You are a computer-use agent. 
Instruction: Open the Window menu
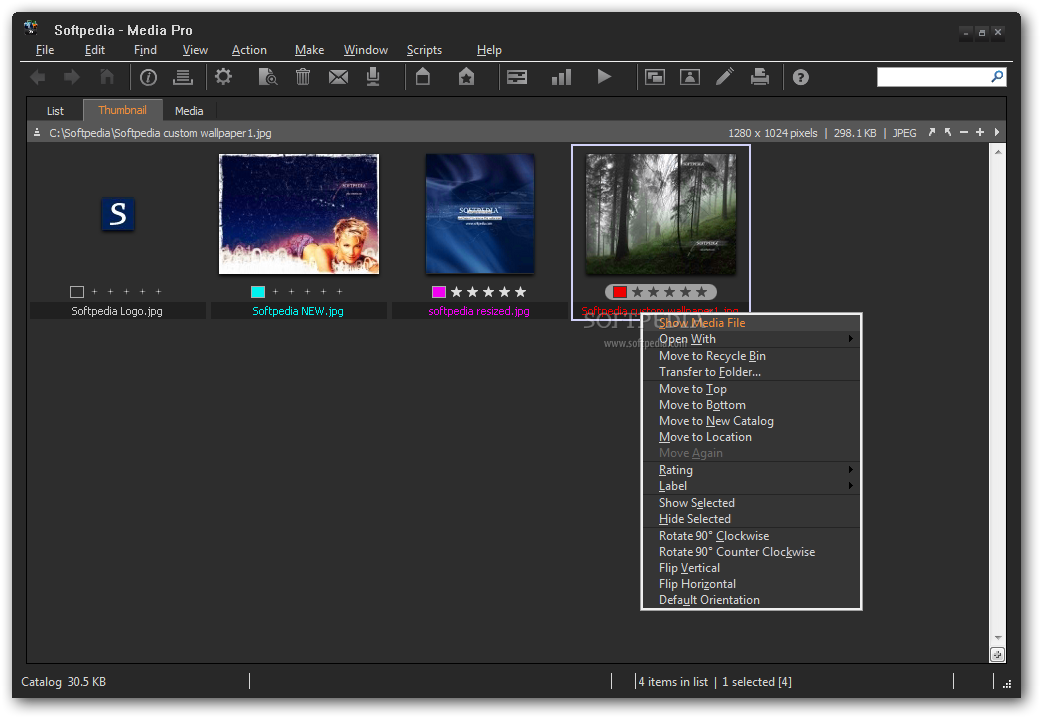tap(366, 50)
